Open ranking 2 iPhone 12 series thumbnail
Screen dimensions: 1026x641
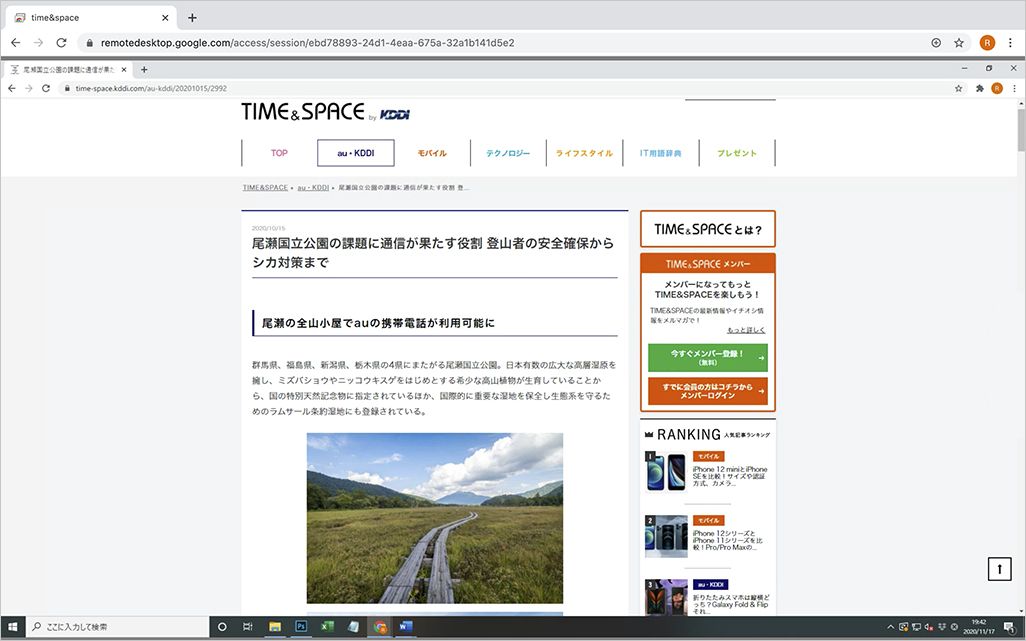click(666, 536)
